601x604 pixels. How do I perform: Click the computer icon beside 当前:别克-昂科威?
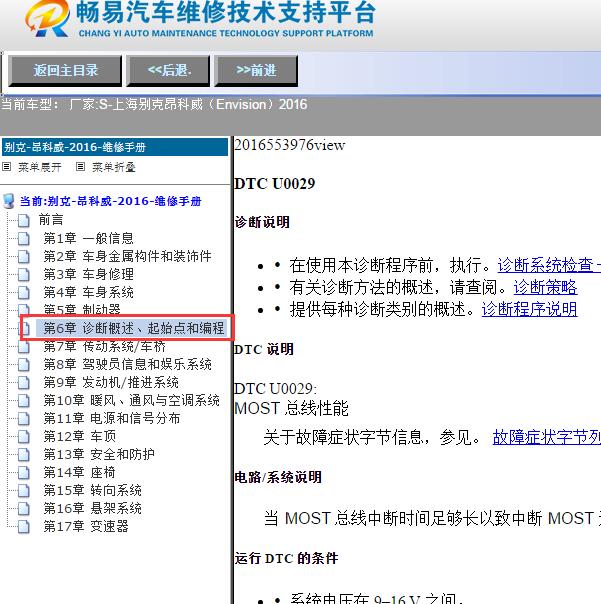9,201
